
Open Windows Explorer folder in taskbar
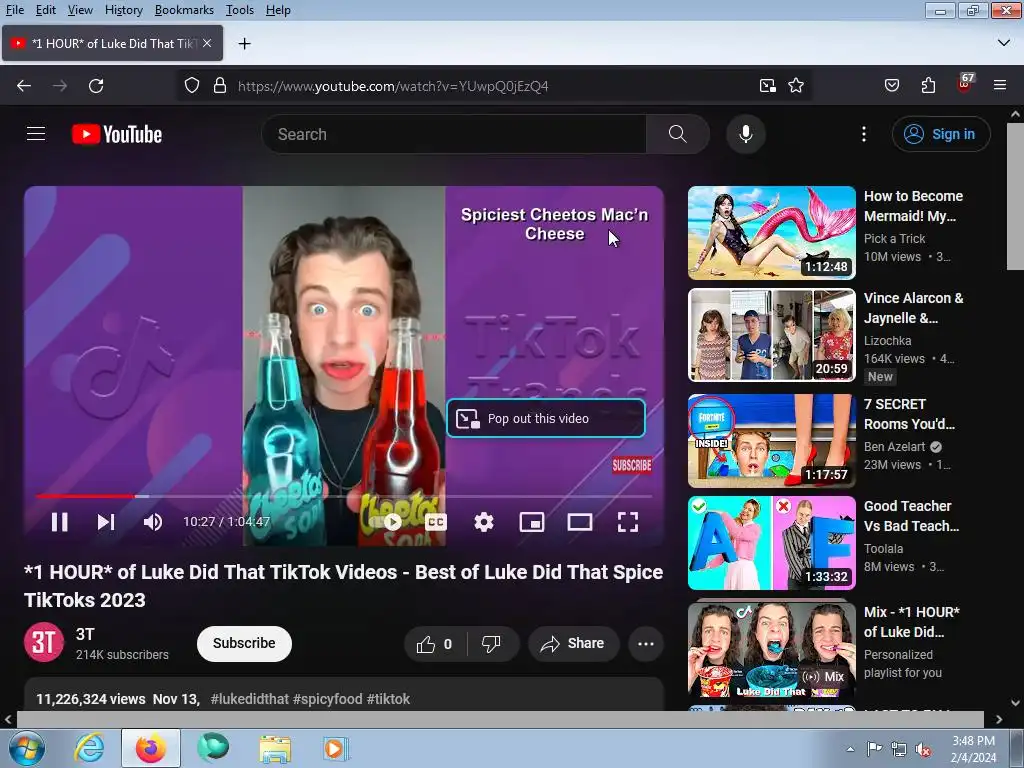275,748
